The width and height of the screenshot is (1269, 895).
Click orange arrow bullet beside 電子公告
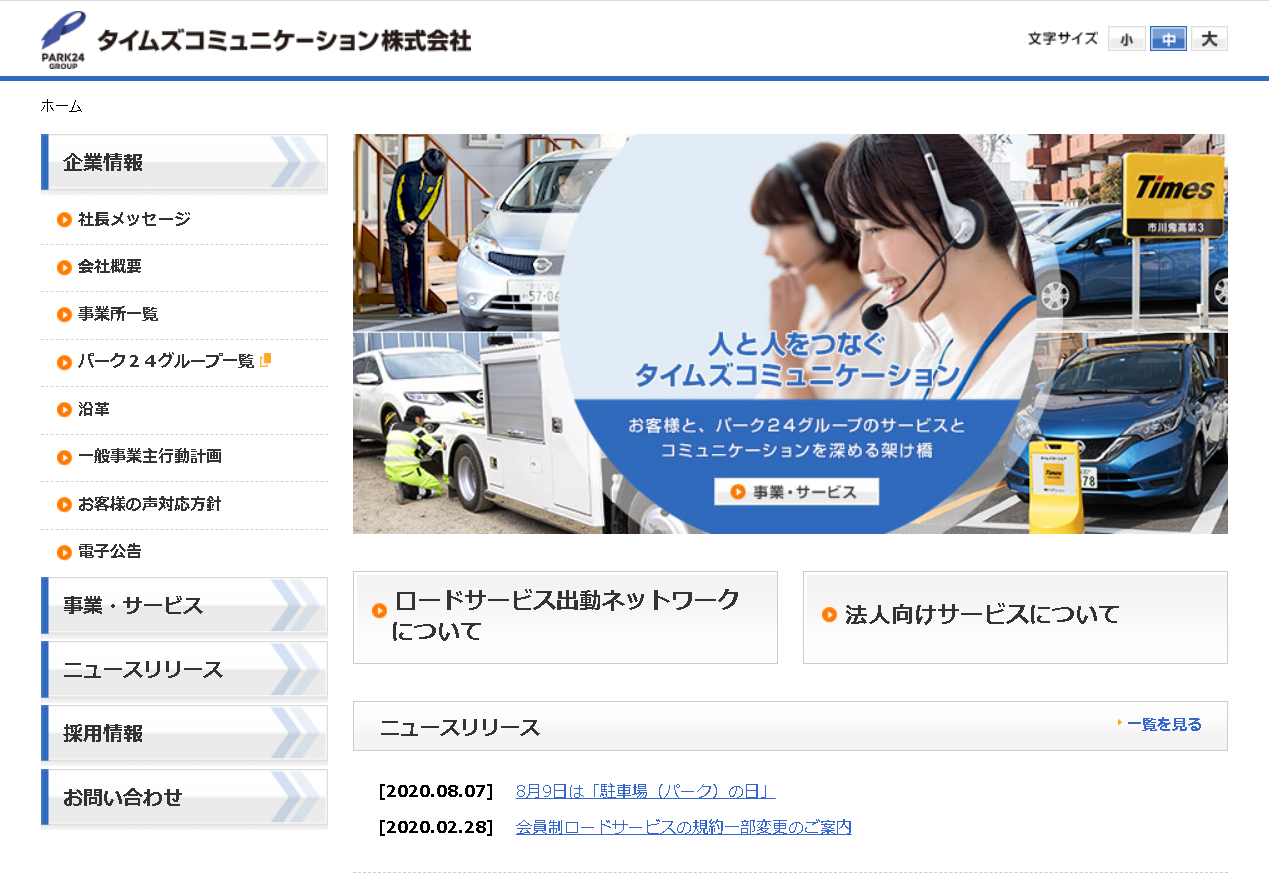(64, 552)
